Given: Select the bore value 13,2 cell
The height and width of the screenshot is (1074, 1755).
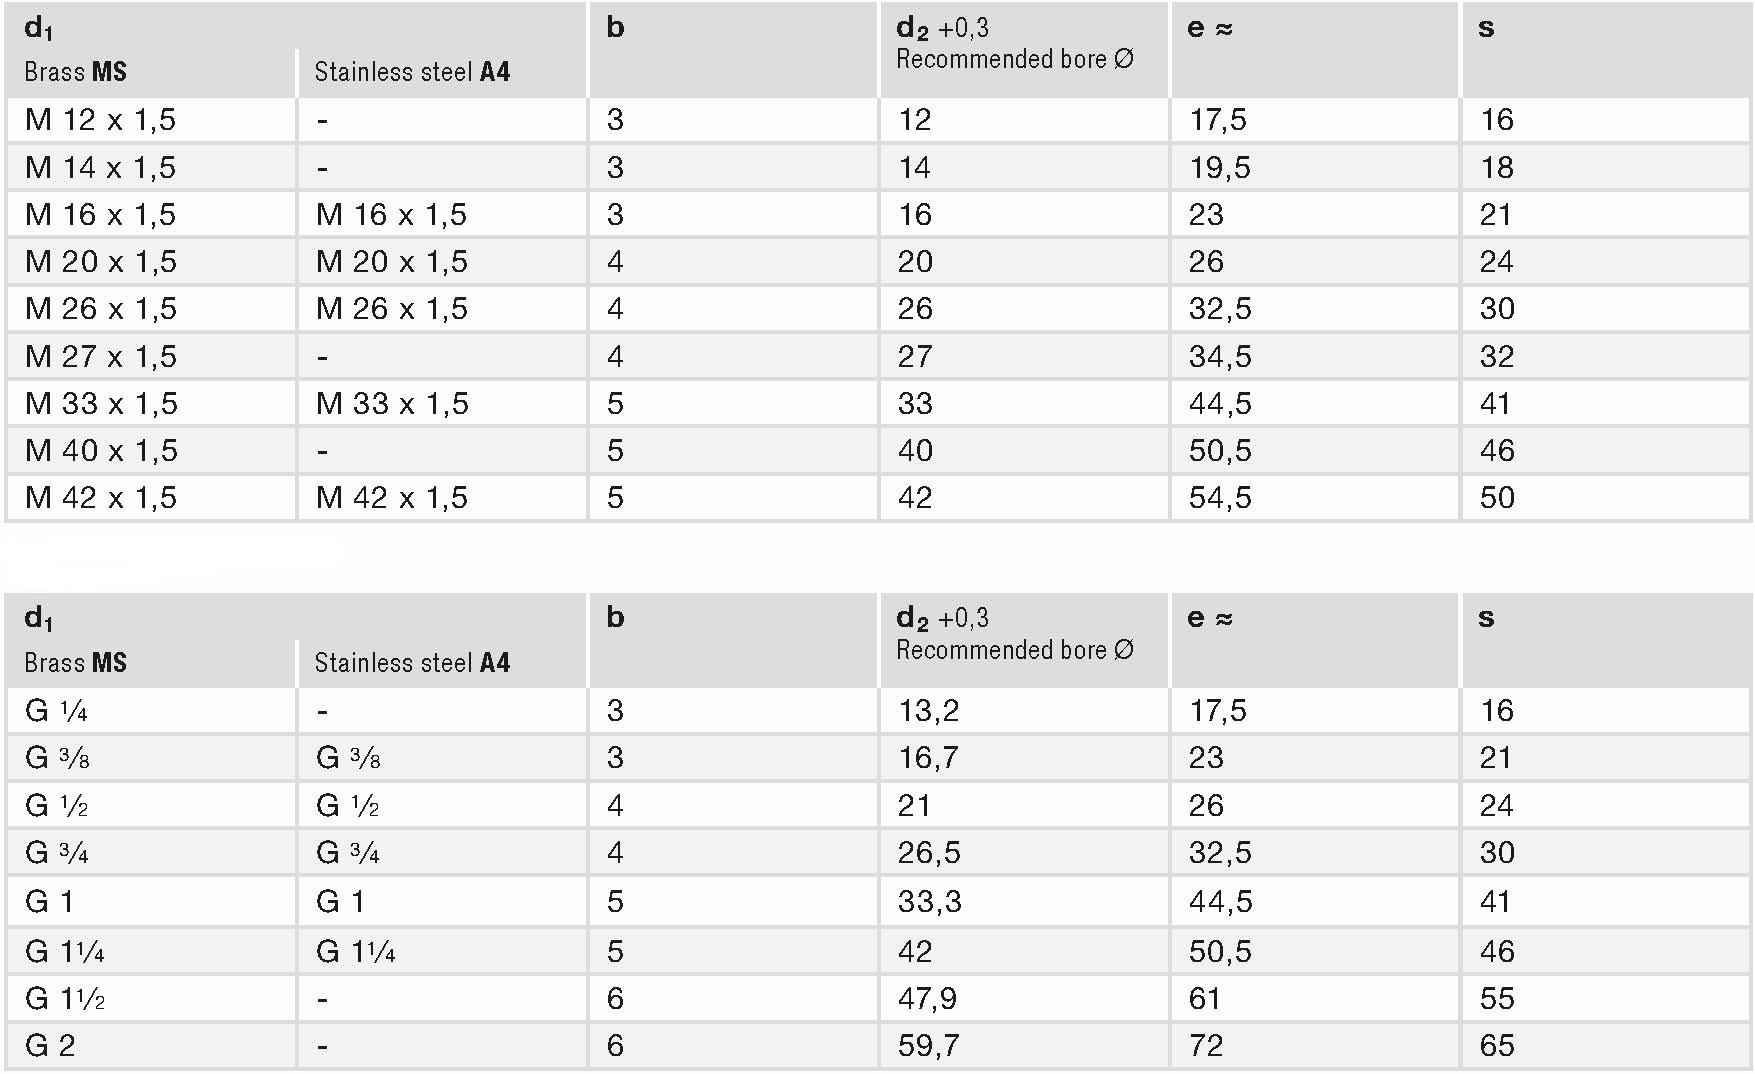Looking at the screenshot, I should point(1023,711).
